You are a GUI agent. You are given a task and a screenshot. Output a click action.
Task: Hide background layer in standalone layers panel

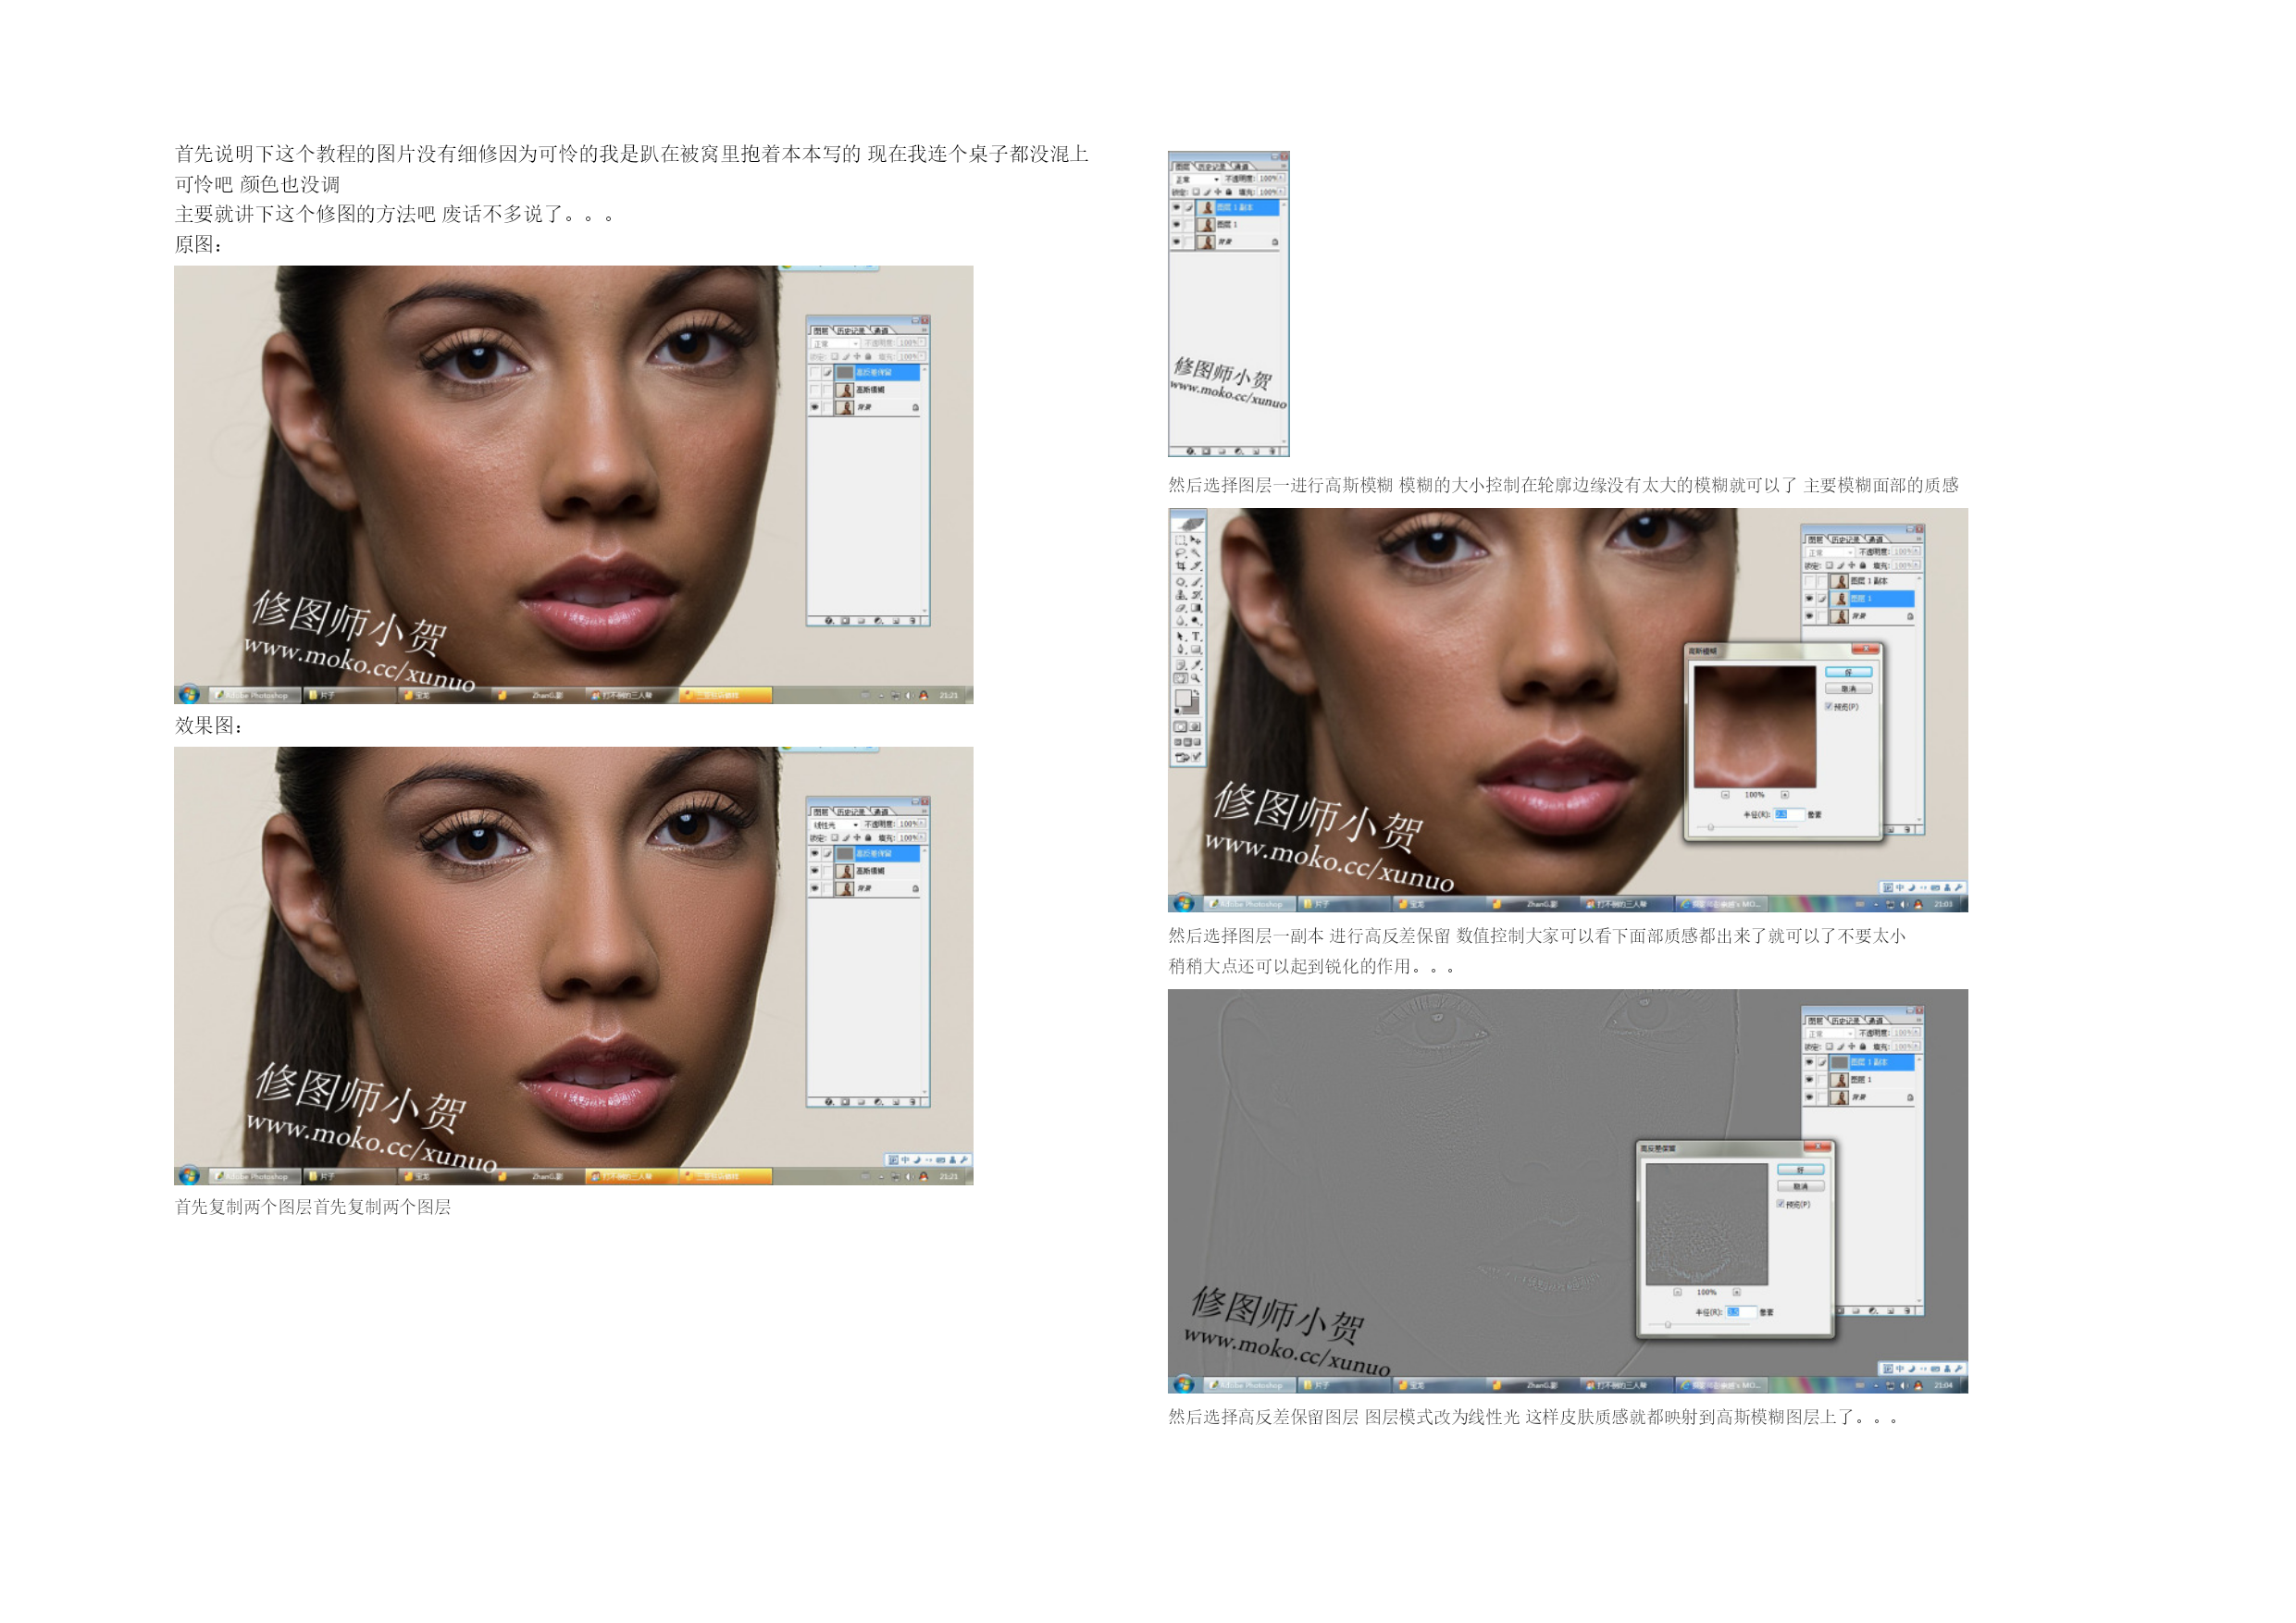(x=1176, y=242)
